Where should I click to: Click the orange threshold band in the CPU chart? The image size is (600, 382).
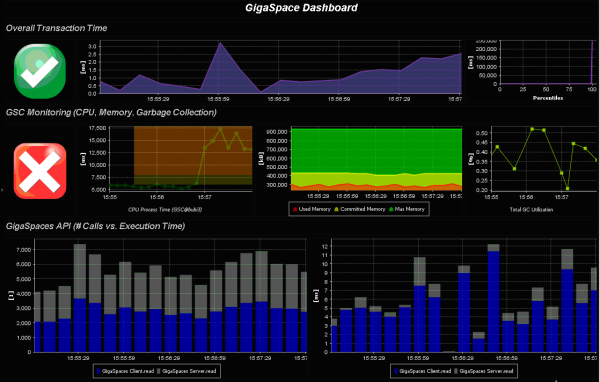pos(193,151)
